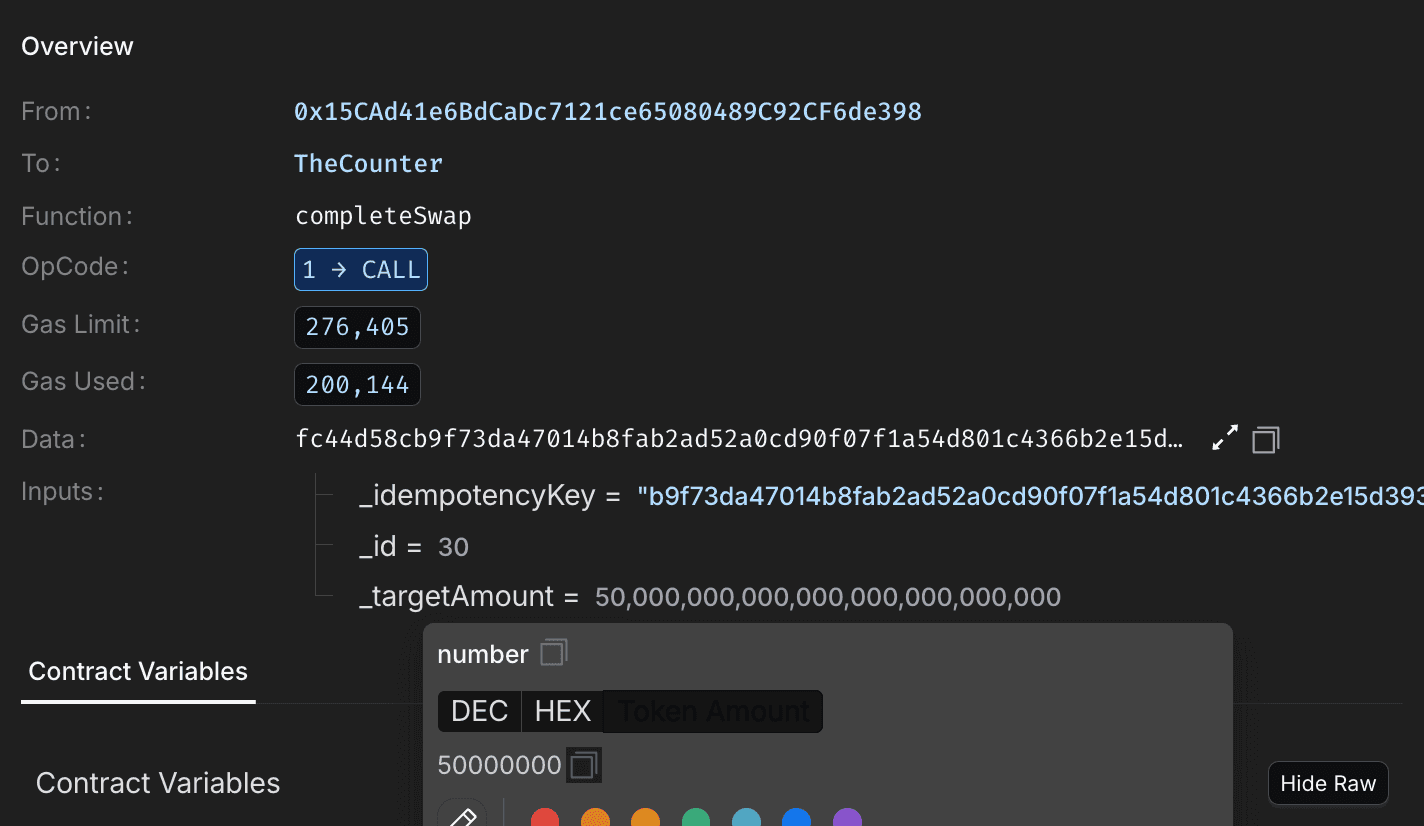The width and height of the screenshot is (1424, 826).
Task: Switch number display to DEC
Action: (x=479, y=711)
